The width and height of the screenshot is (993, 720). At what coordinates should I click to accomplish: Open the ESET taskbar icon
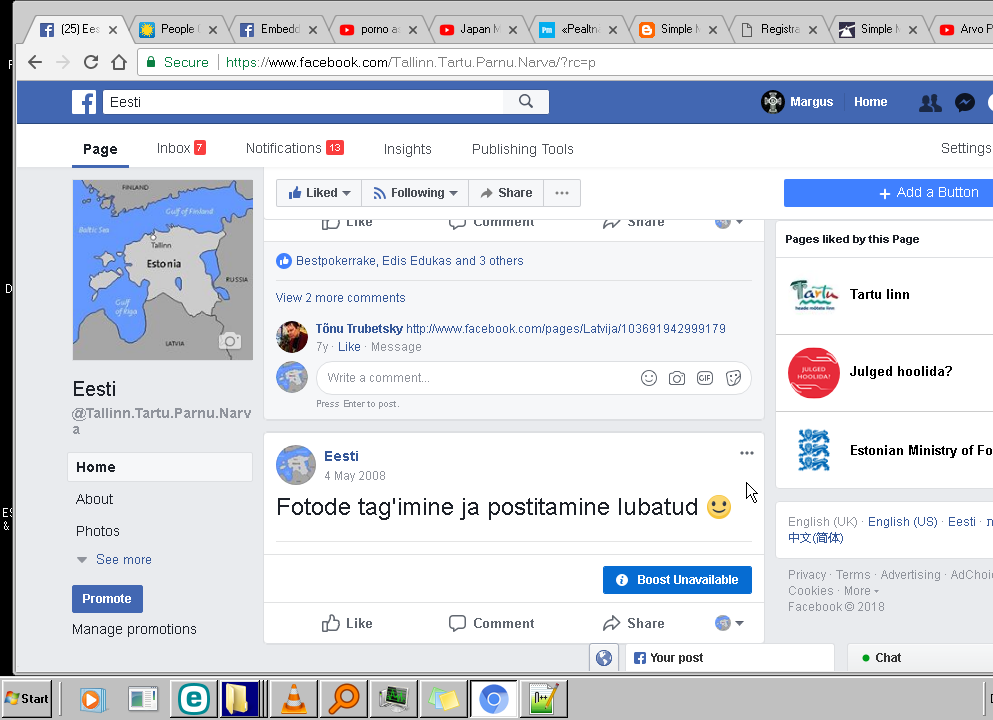point(193,699)
